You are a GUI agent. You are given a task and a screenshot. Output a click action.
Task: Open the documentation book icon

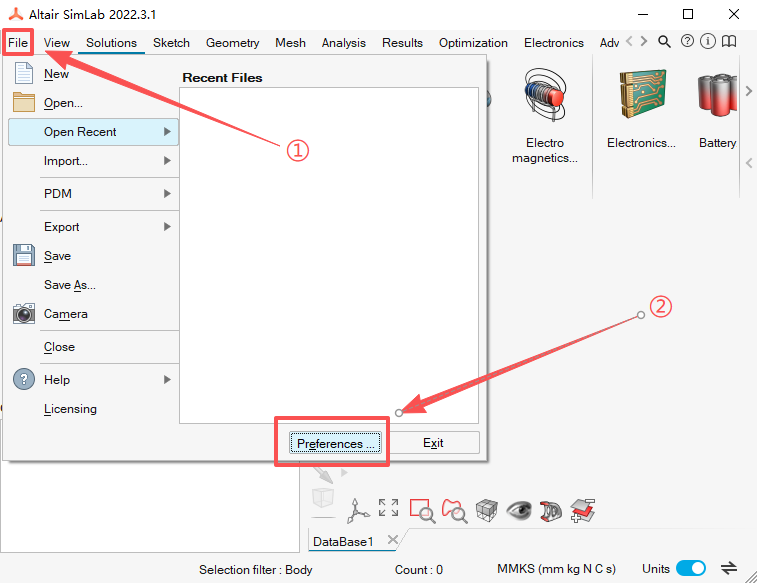(x=729, y=41)
